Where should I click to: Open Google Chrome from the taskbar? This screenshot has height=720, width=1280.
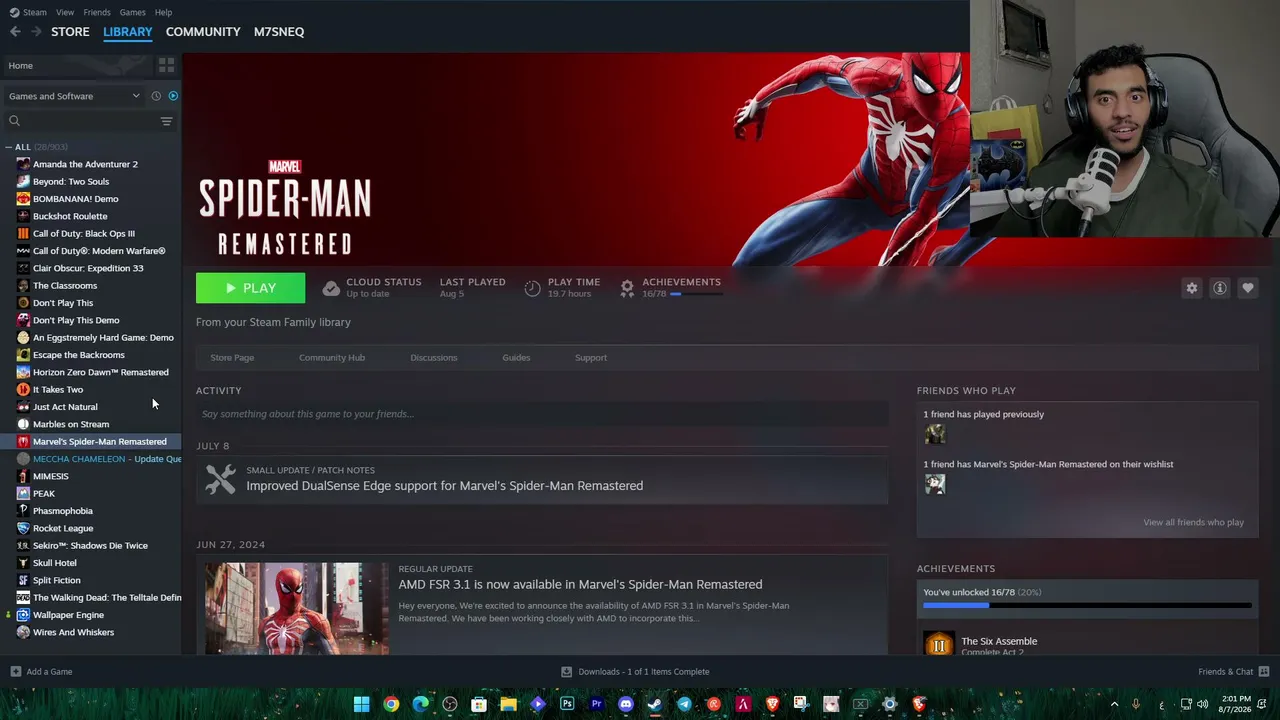coord(391,704)
